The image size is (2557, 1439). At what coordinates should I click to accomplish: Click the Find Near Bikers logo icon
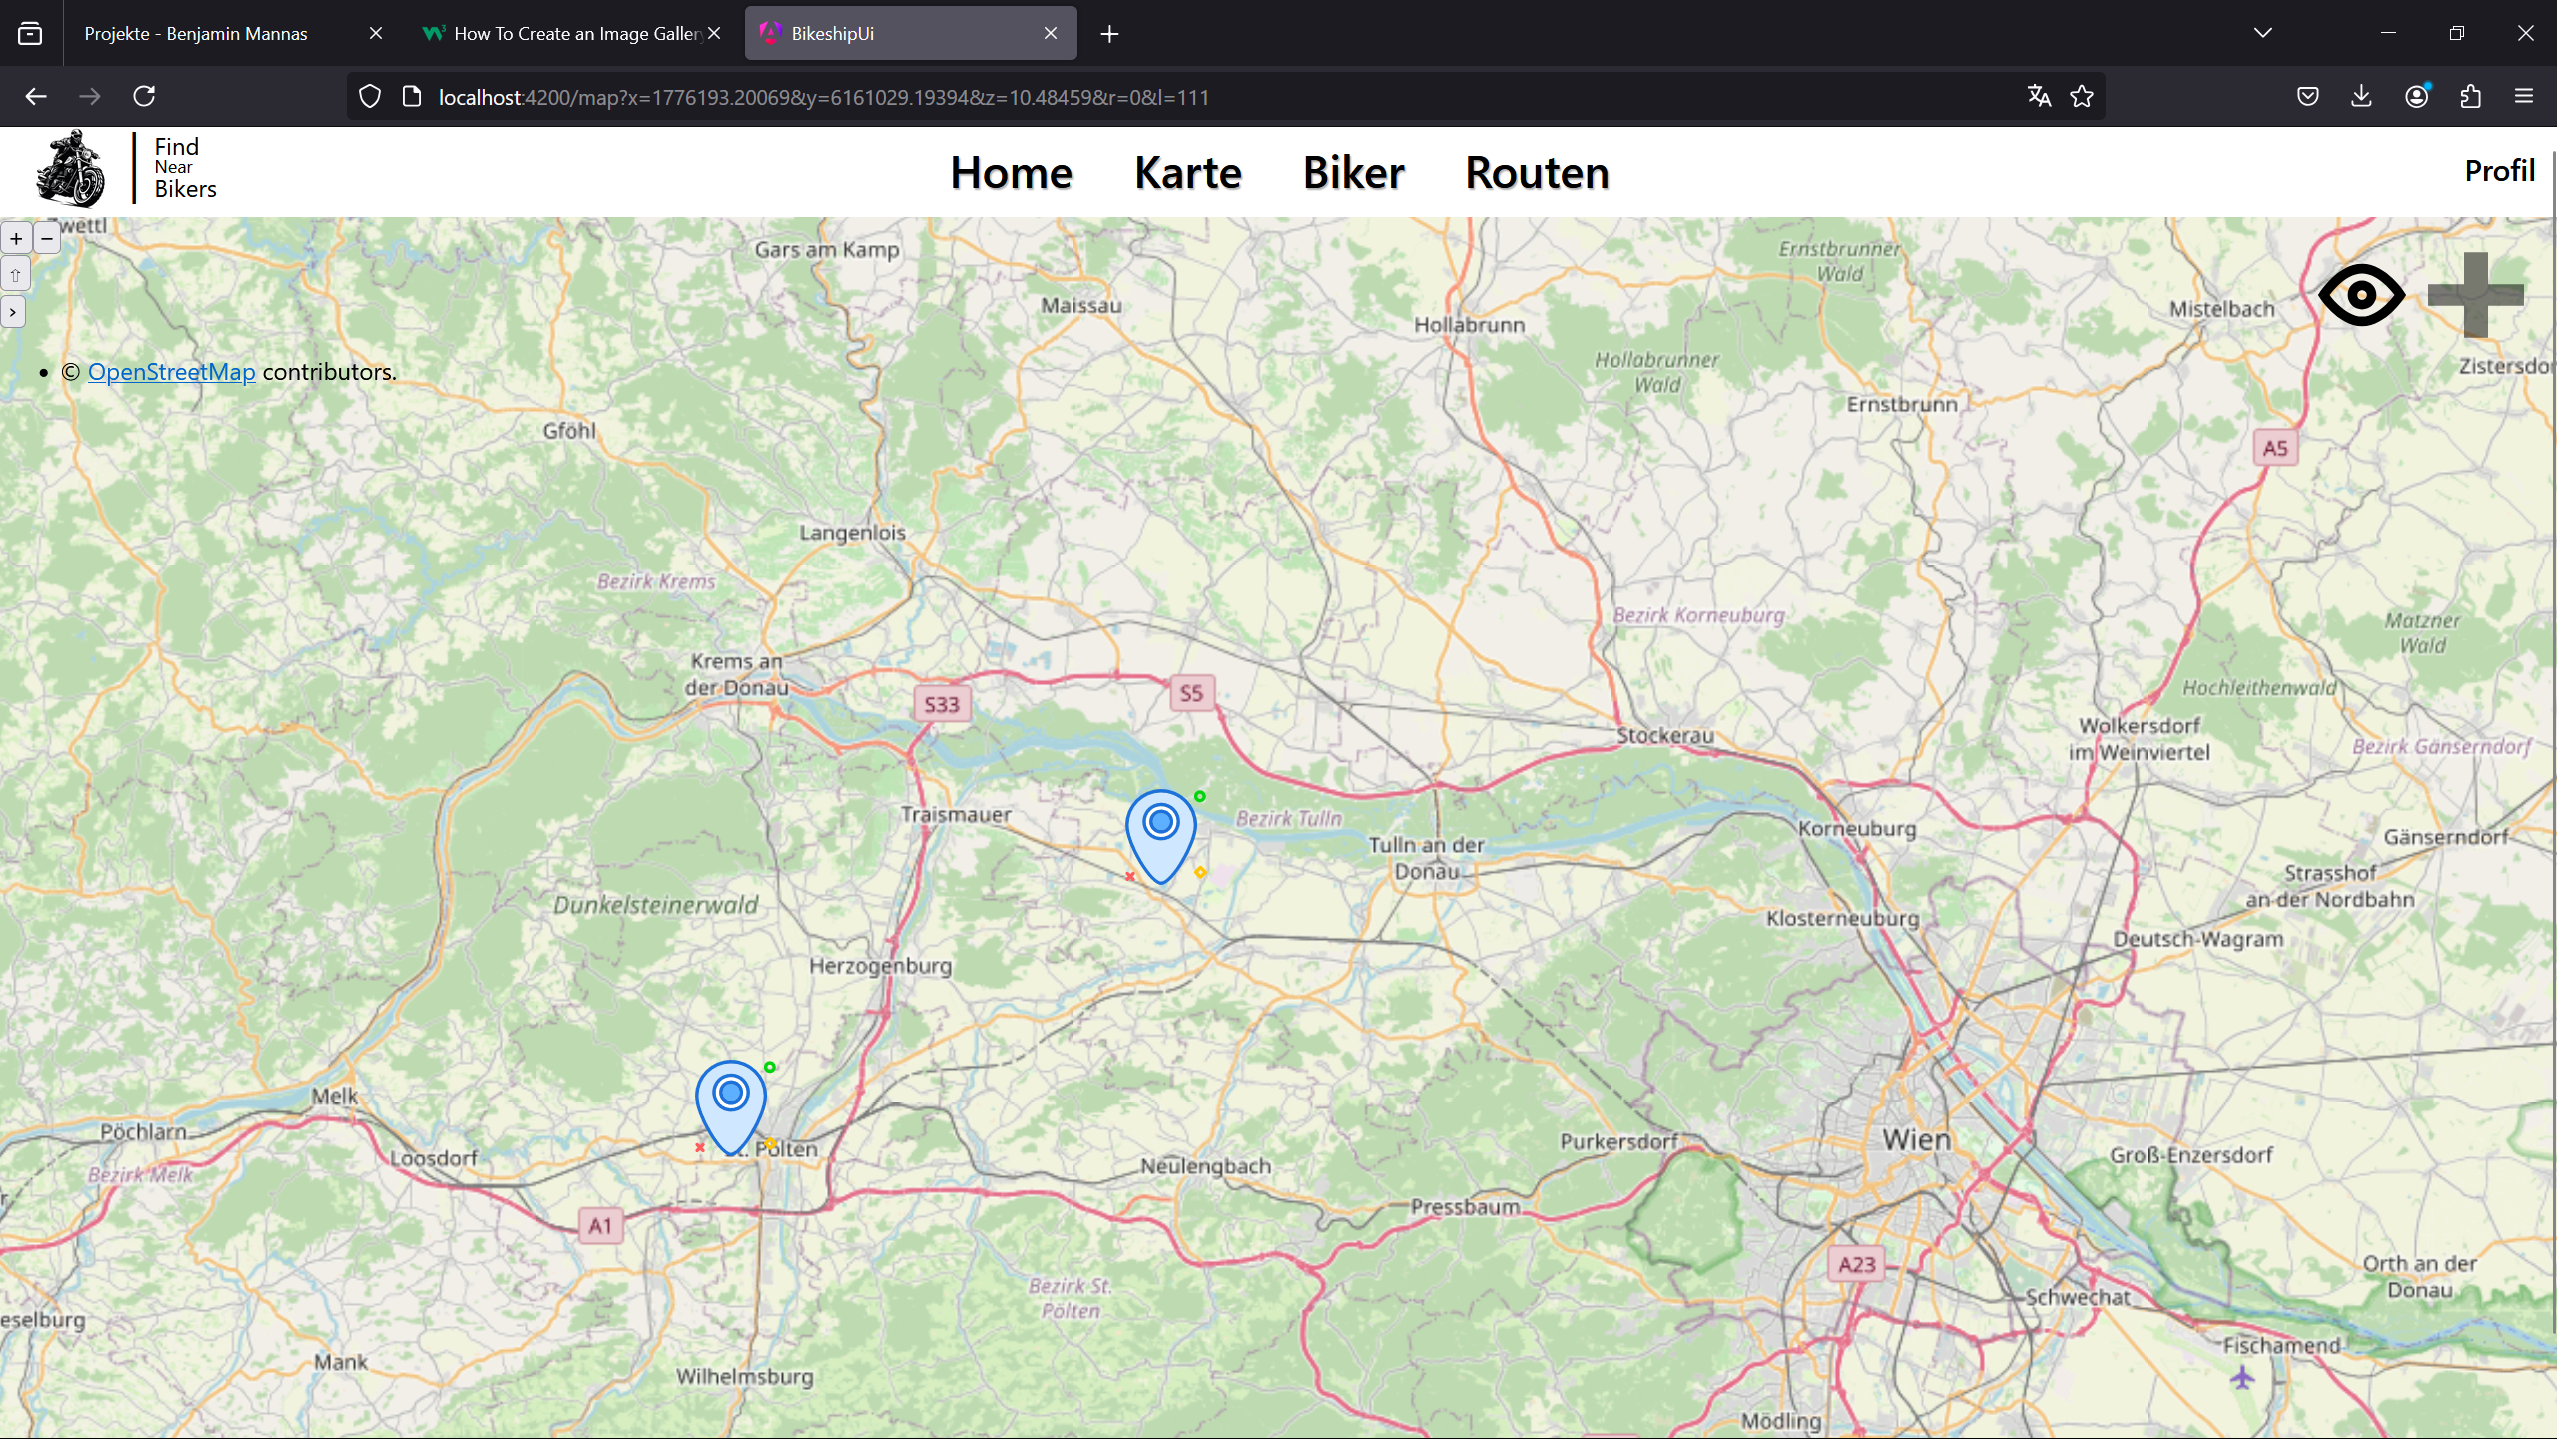(x=70, y=169)
